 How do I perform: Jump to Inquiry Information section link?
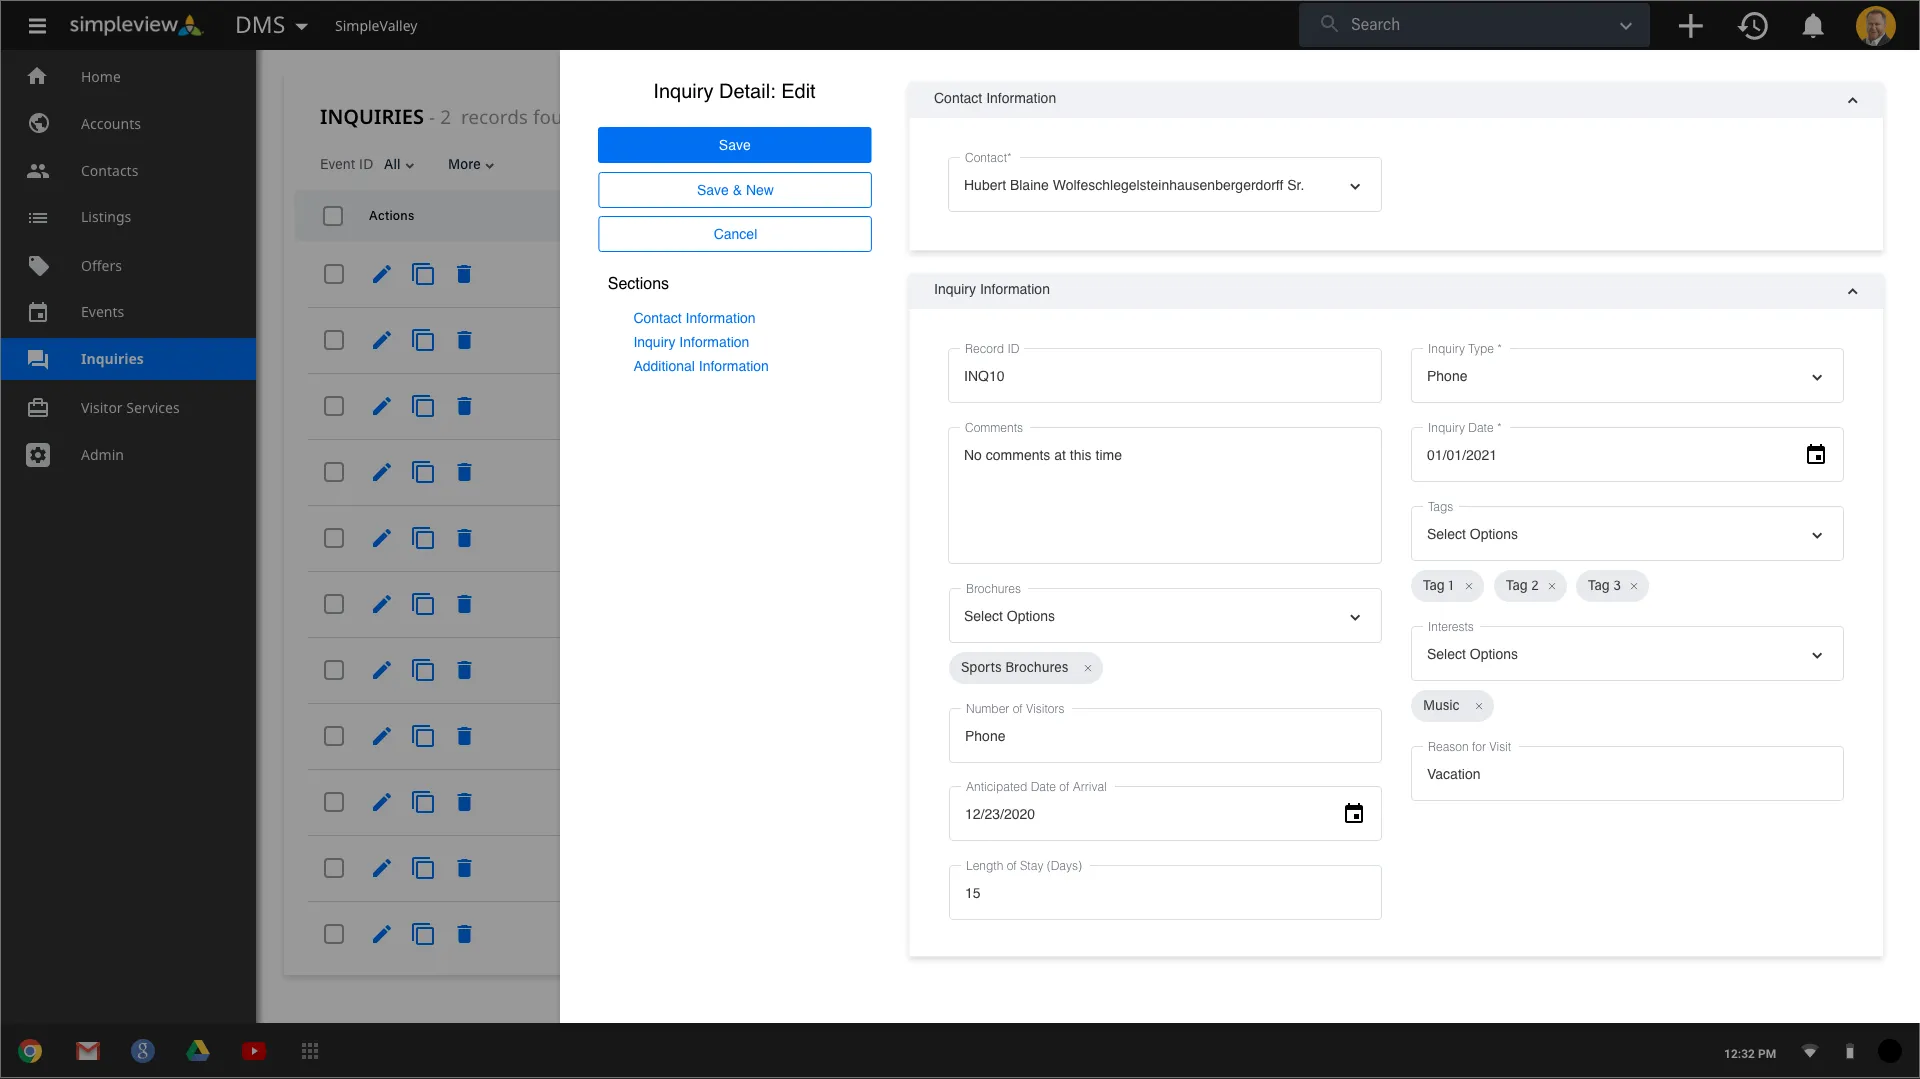(x=690, y=342)
